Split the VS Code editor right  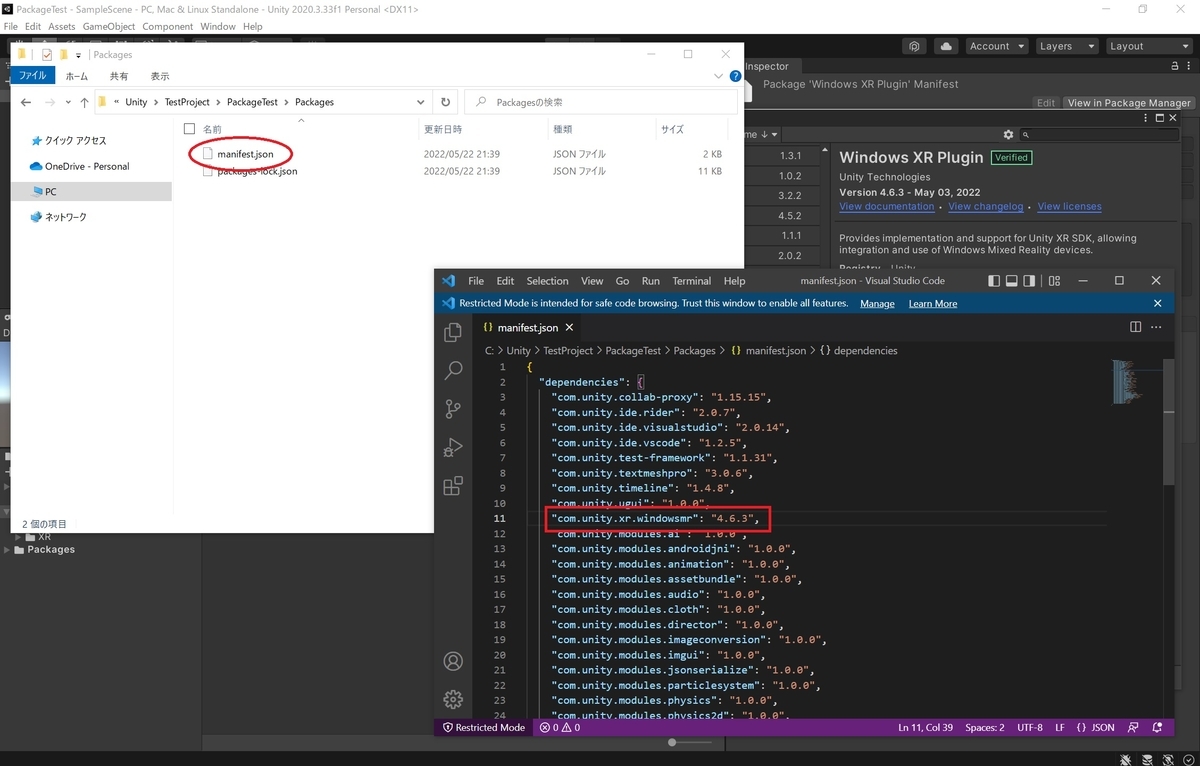1135,327
